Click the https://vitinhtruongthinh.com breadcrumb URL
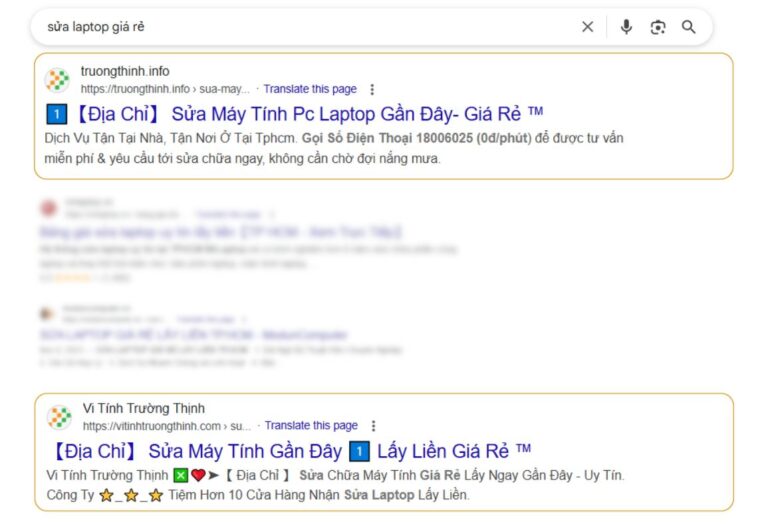 point(166,426)
